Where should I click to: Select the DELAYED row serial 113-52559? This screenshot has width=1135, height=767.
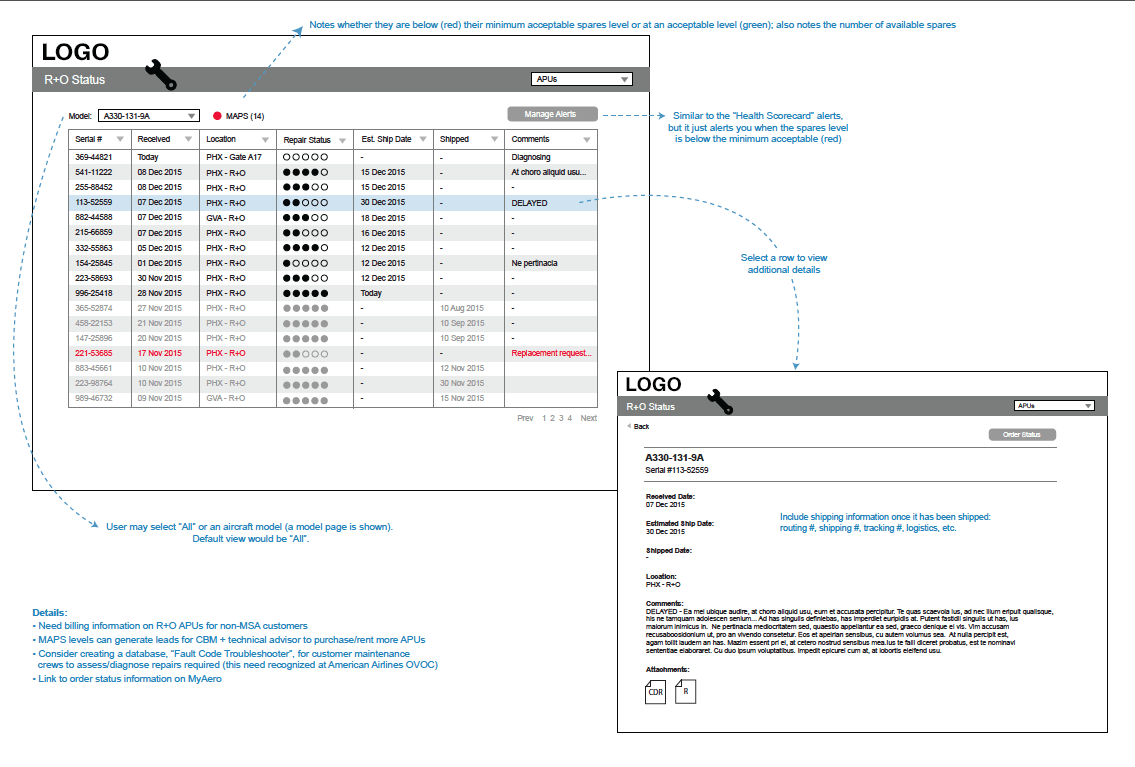click(x=98, y=203)
